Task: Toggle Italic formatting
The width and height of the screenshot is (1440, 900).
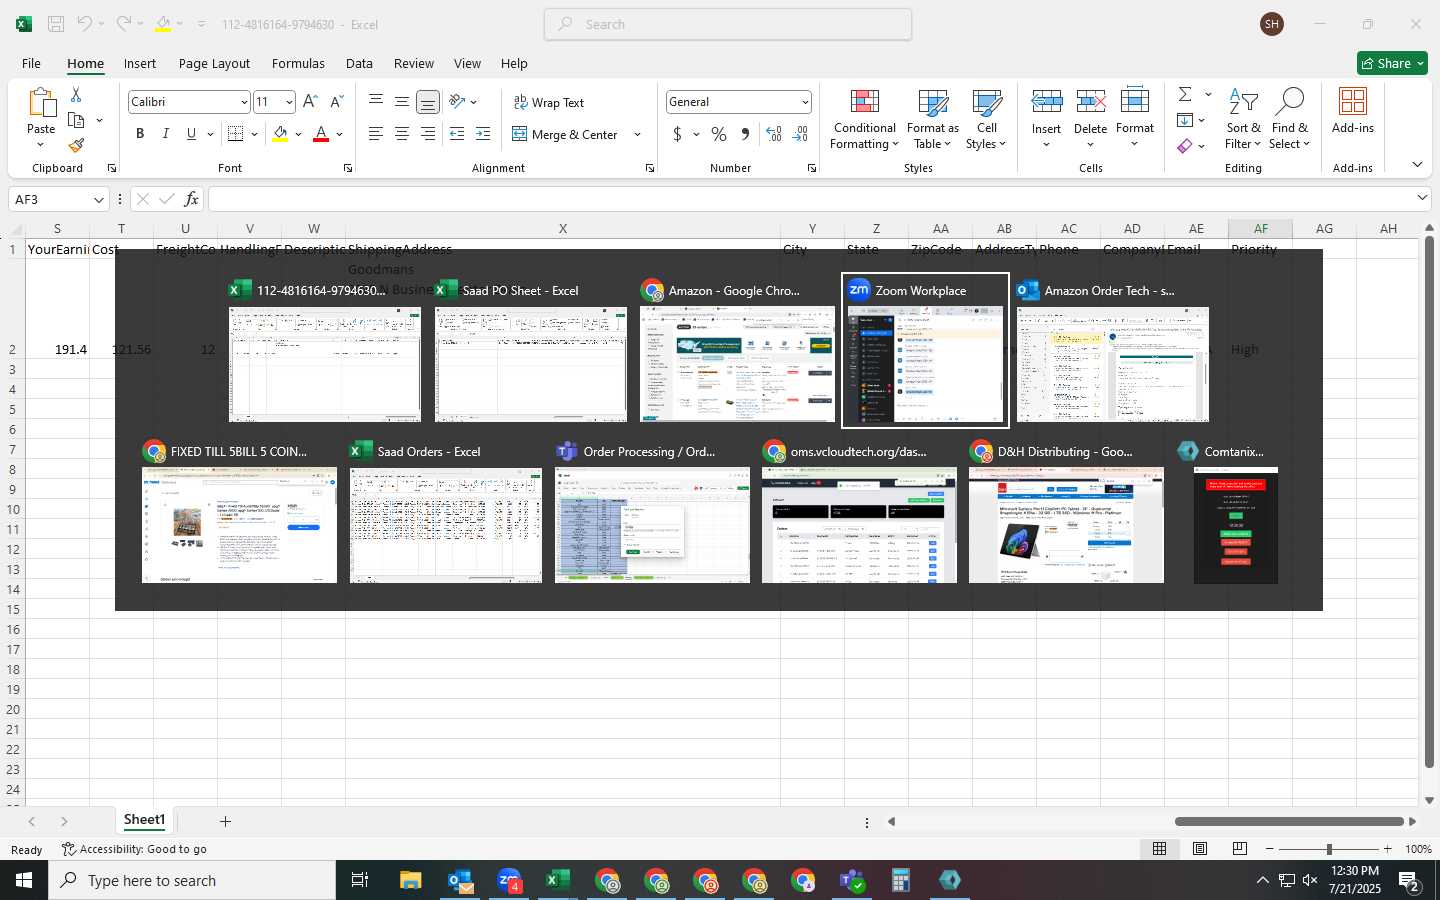Action: tap(166, 134)
